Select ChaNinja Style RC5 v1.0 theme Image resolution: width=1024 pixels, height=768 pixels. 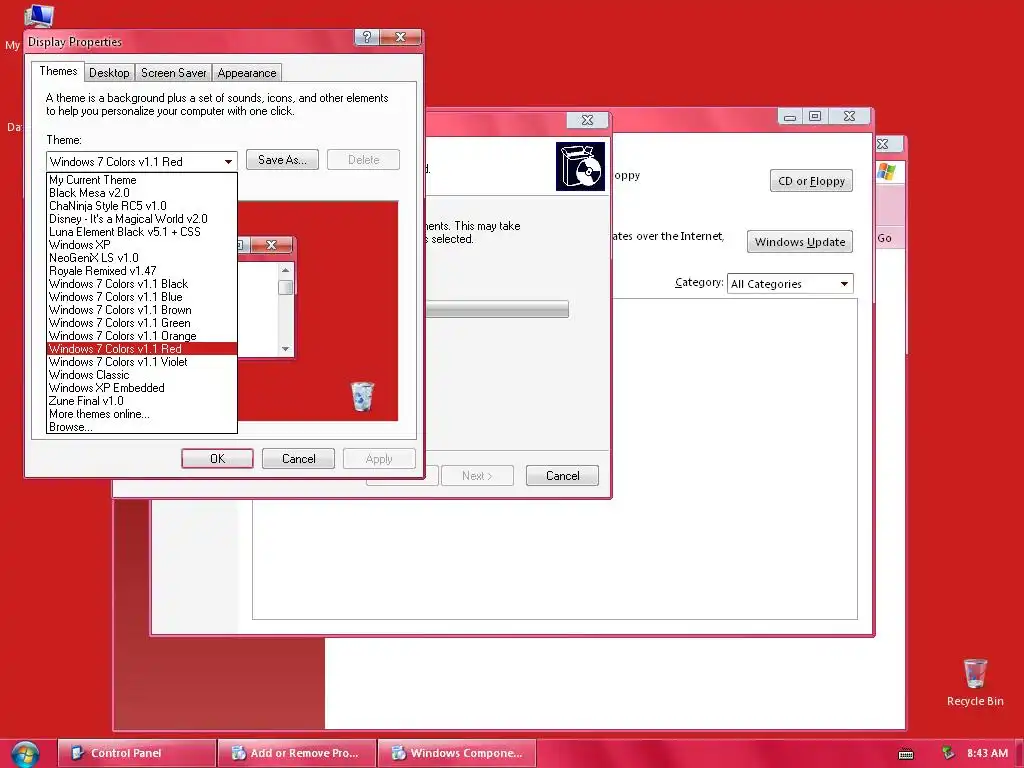pos(142,206)
